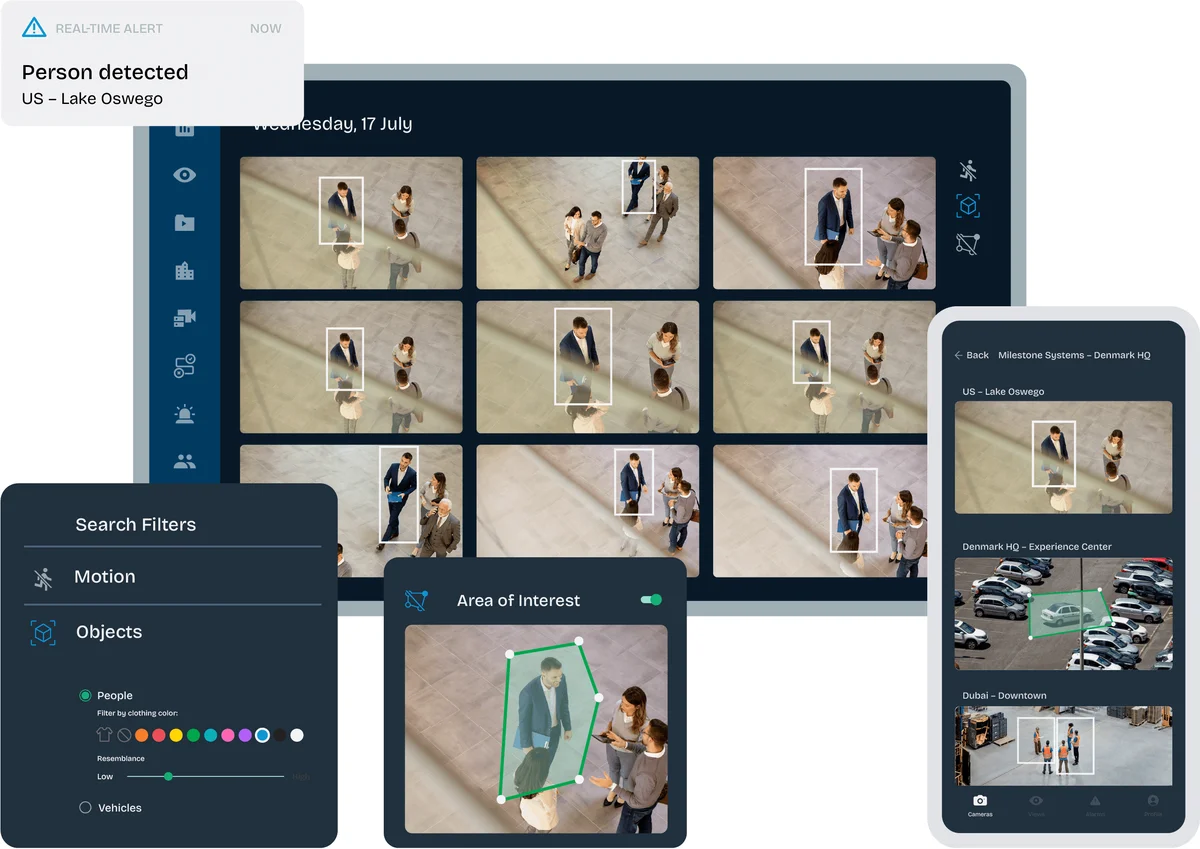Click the eye icon in left sidebar

(x=184, y=175)
